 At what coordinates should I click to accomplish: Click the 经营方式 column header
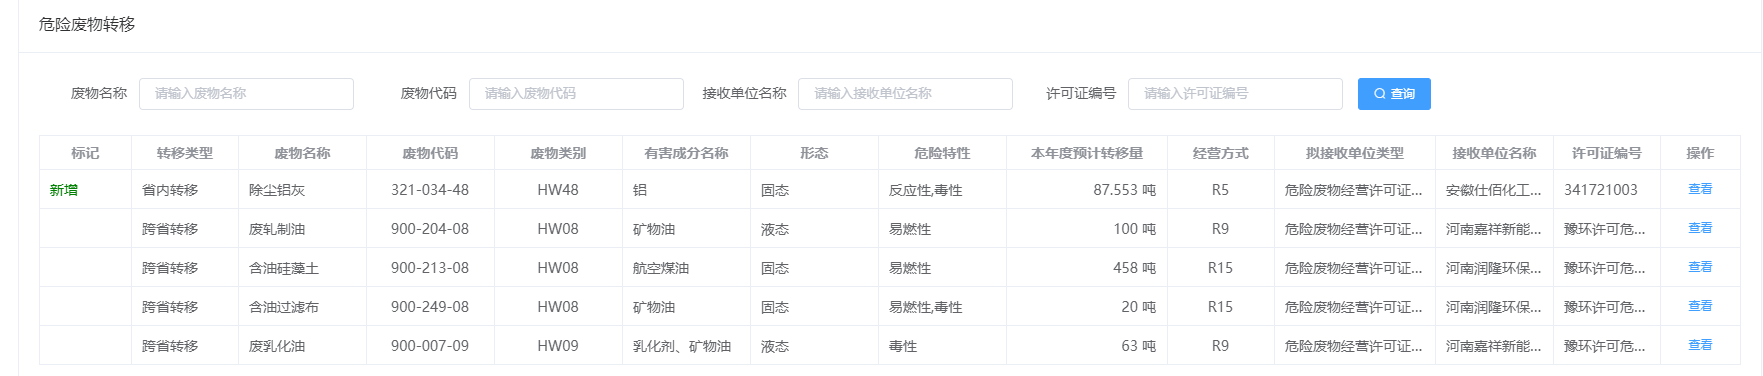point(1220,153)
